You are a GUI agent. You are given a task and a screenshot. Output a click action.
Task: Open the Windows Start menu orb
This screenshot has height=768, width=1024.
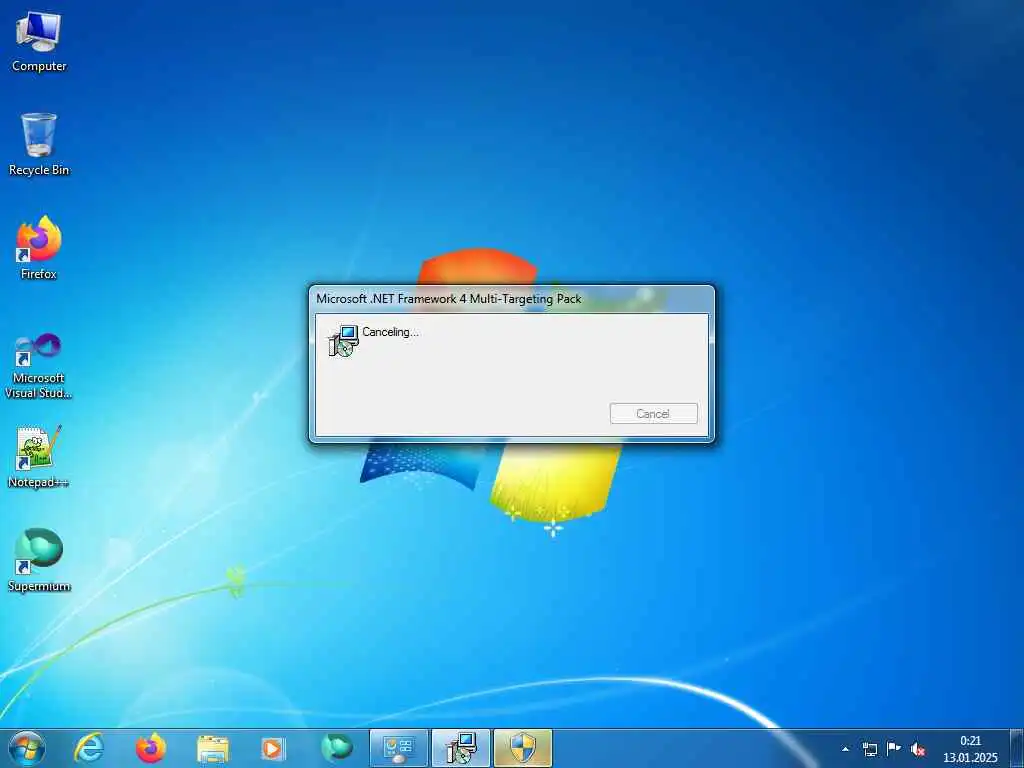click(x=27, y=748)
